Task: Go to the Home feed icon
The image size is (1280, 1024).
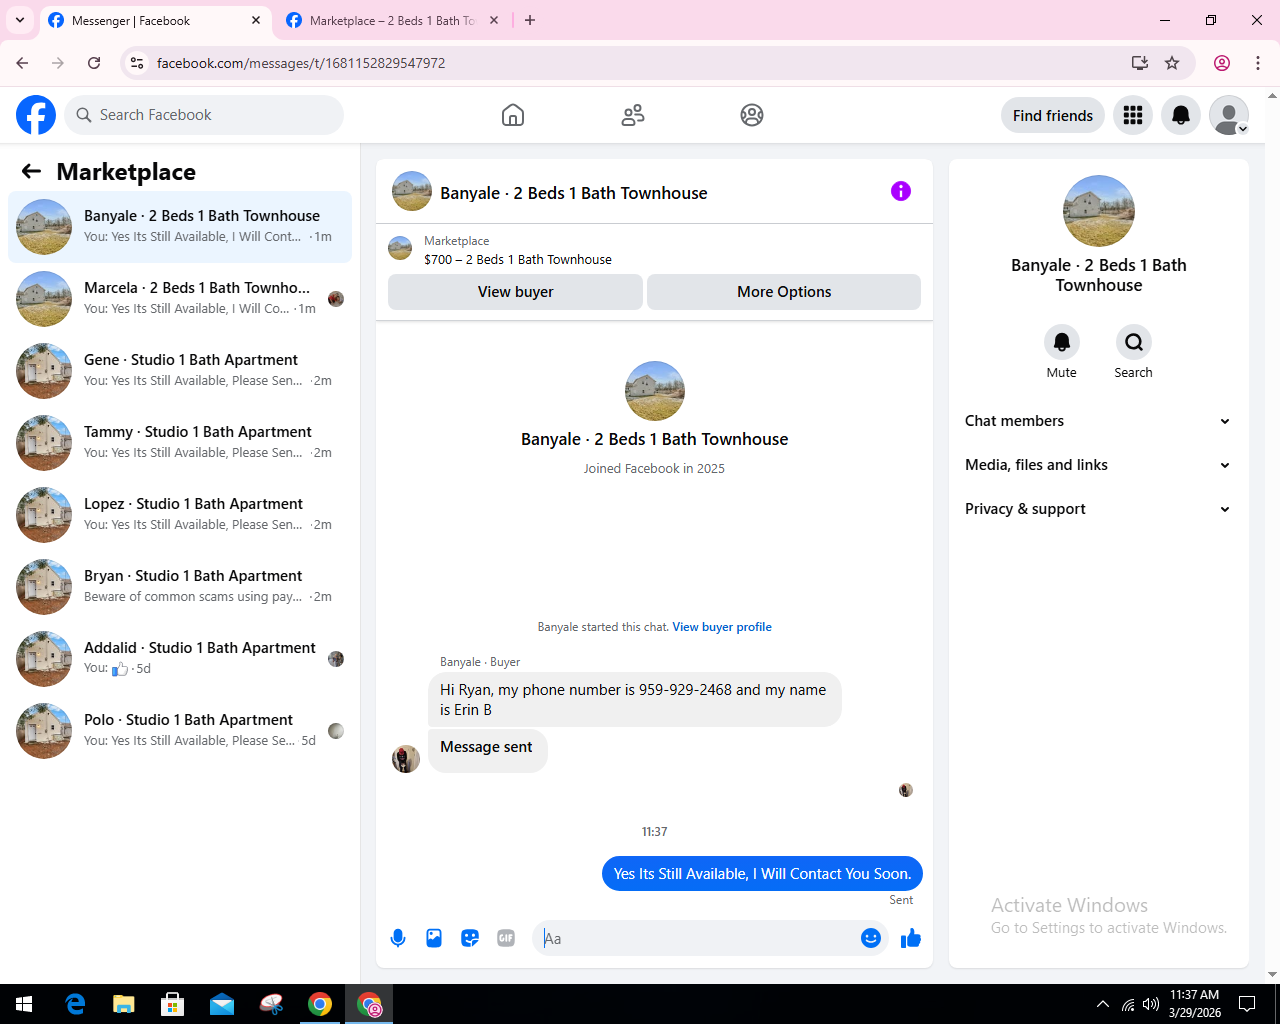Action: (513, 115)
